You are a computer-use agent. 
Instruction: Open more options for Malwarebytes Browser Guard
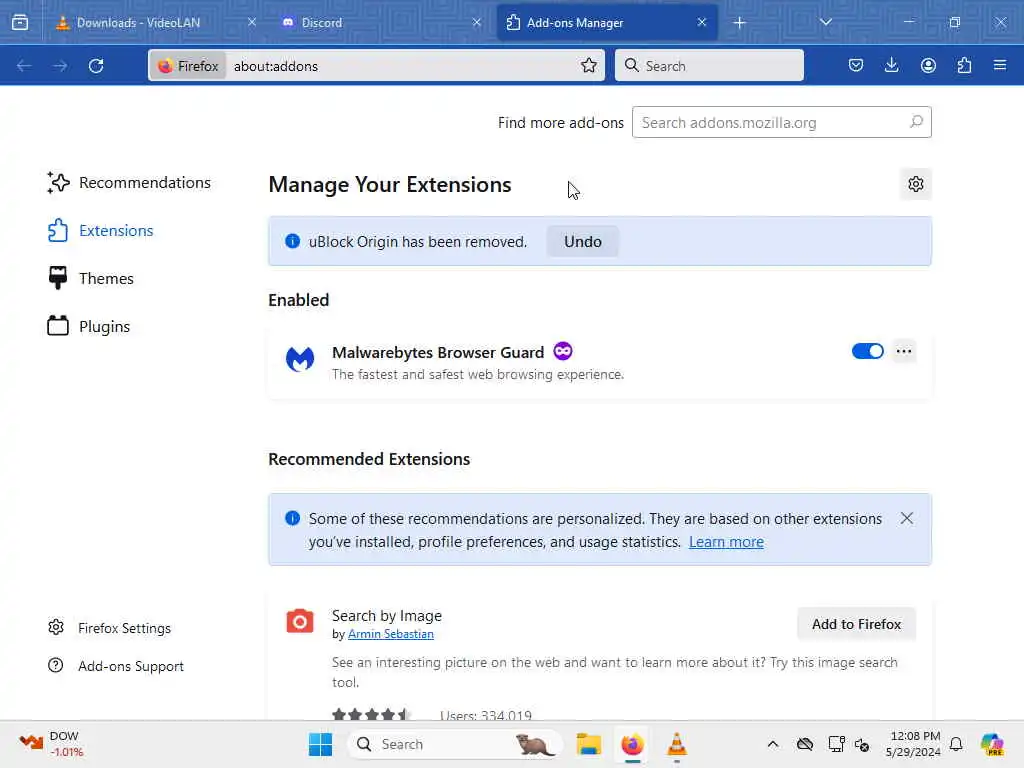(904, 351)
